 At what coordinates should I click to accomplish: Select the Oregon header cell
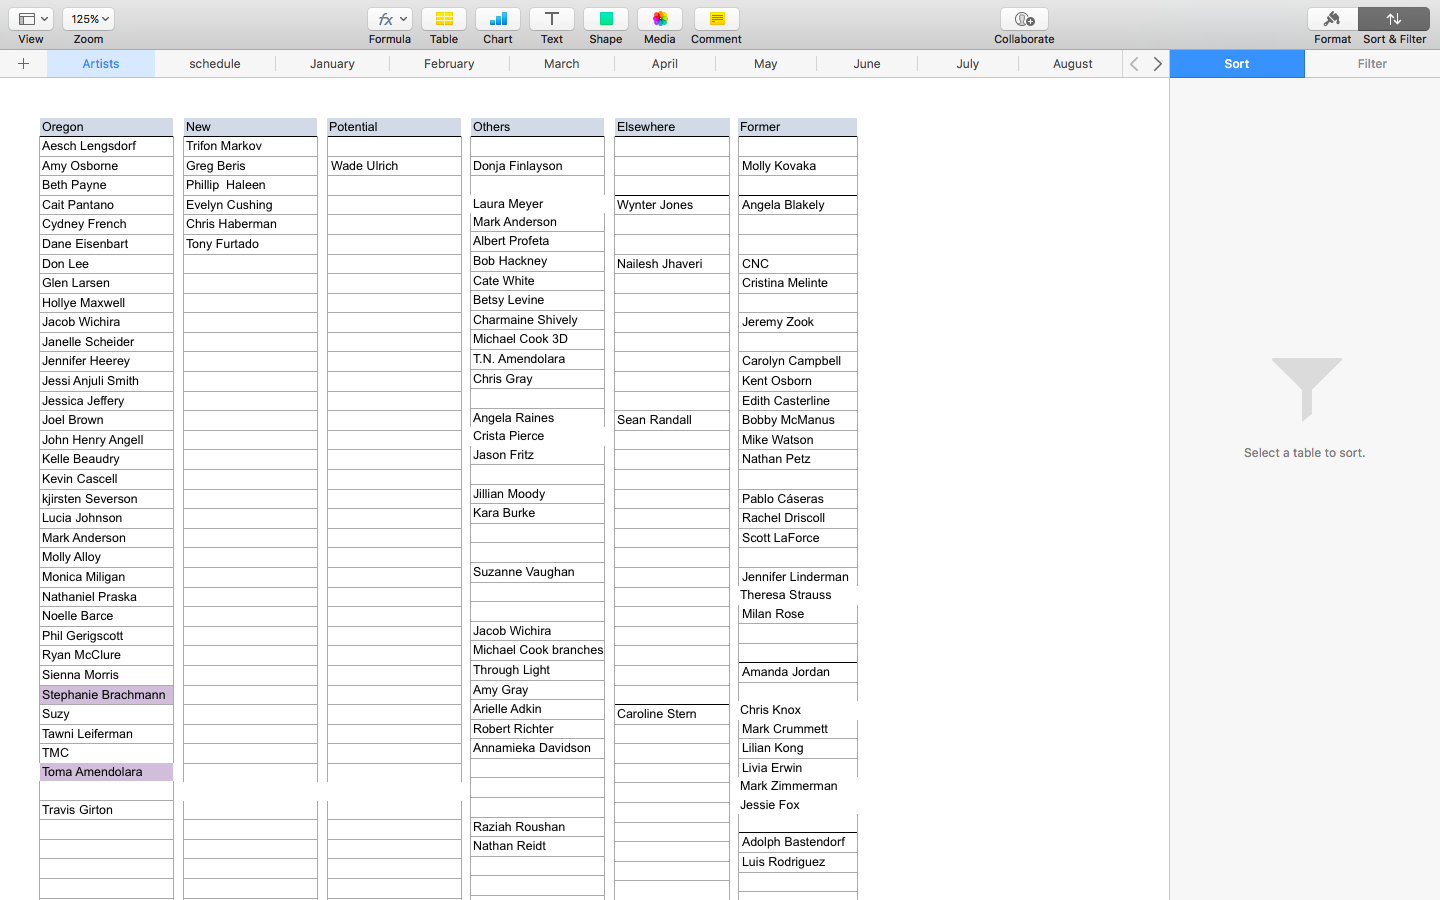tap(106, 127)
